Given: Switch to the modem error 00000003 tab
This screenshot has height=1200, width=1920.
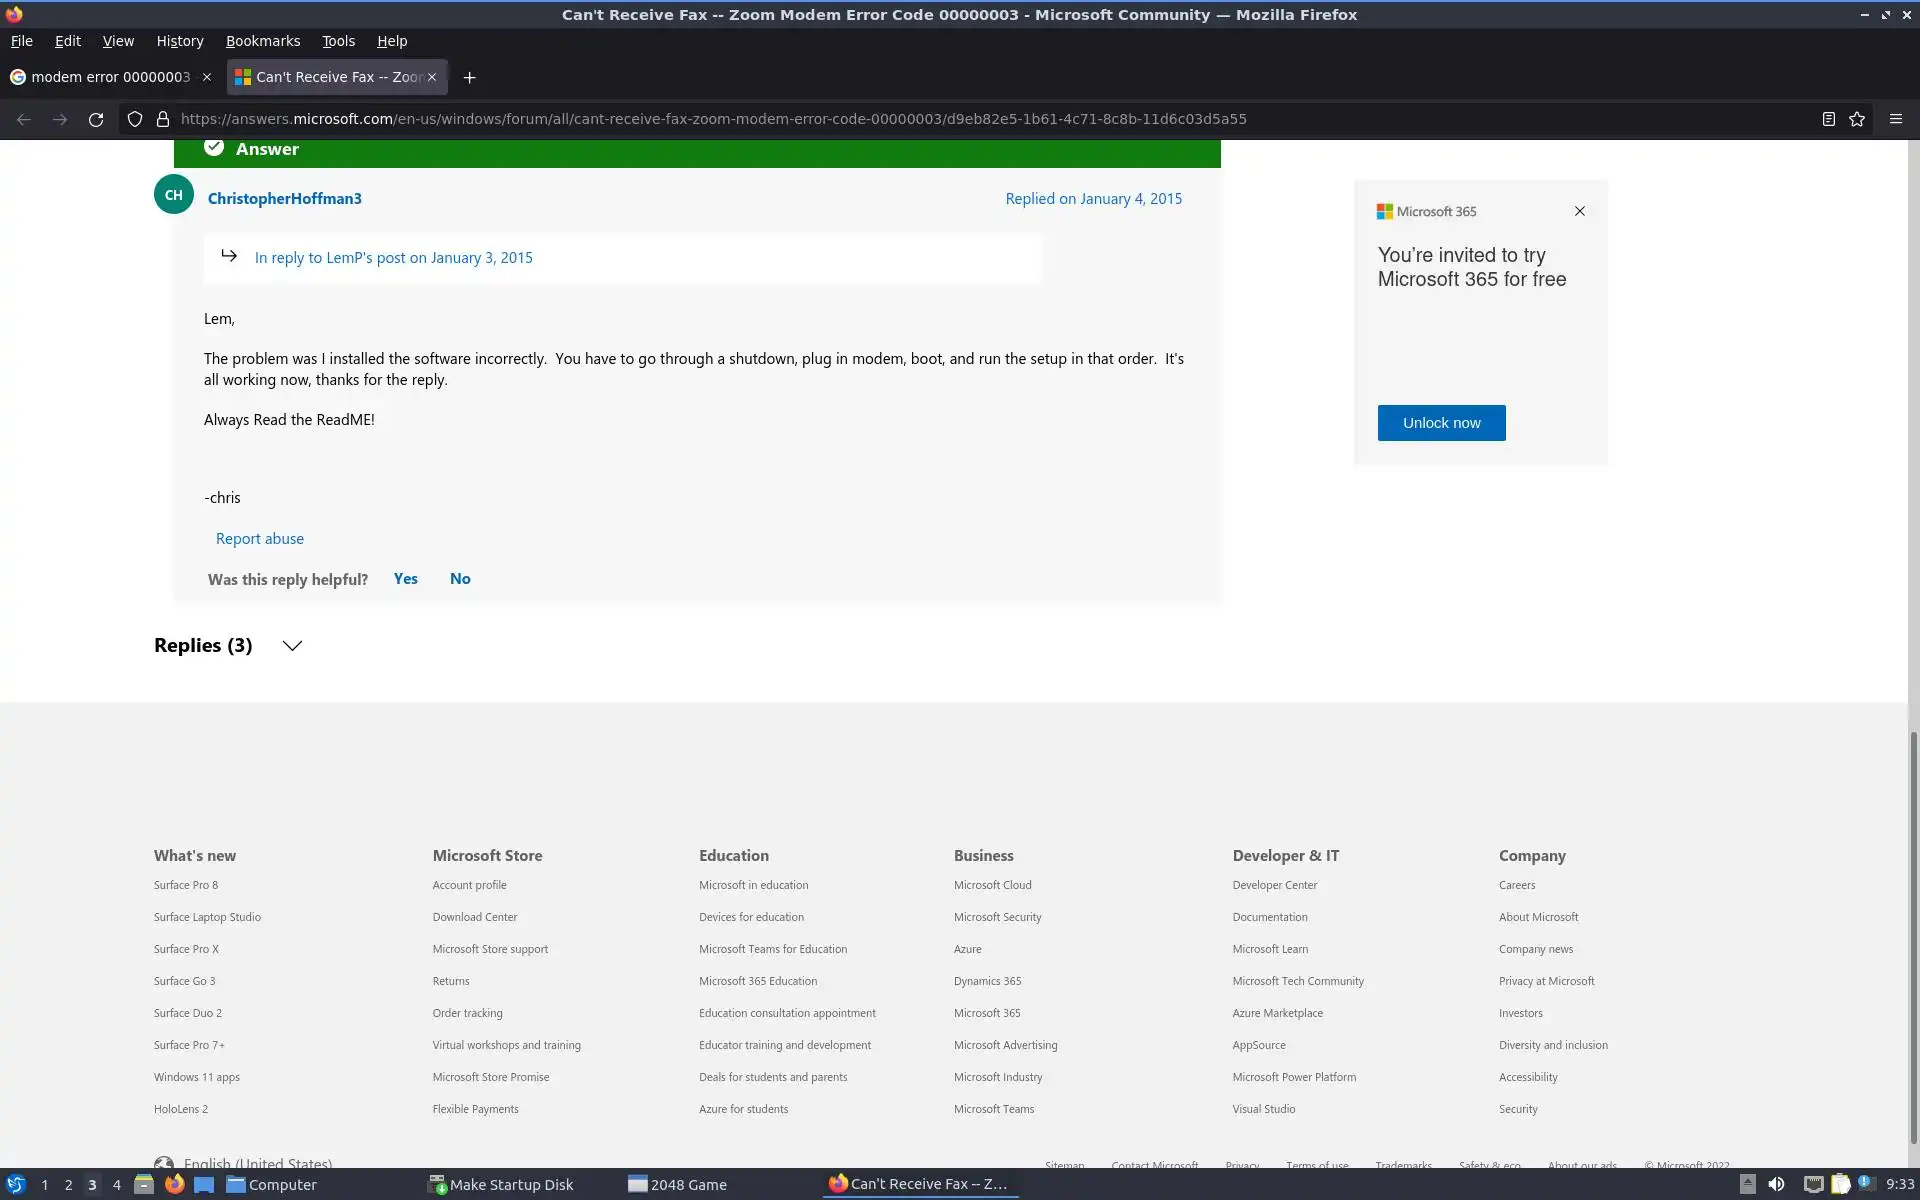Looking at the screenshot, I should [110, 77].
